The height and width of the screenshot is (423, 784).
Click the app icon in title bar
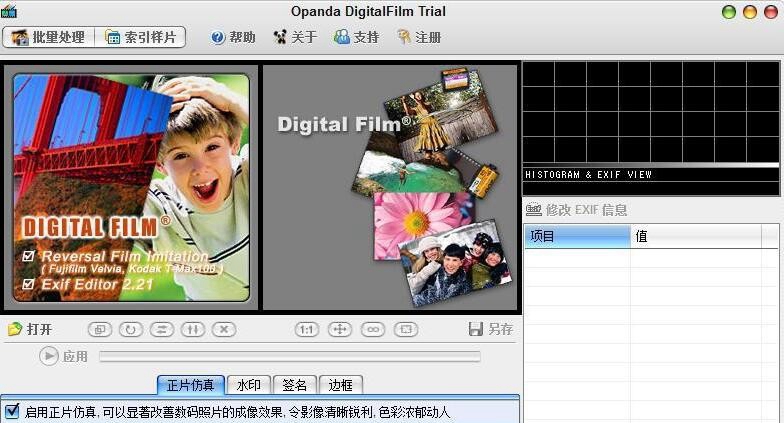(x=8, y=11)
